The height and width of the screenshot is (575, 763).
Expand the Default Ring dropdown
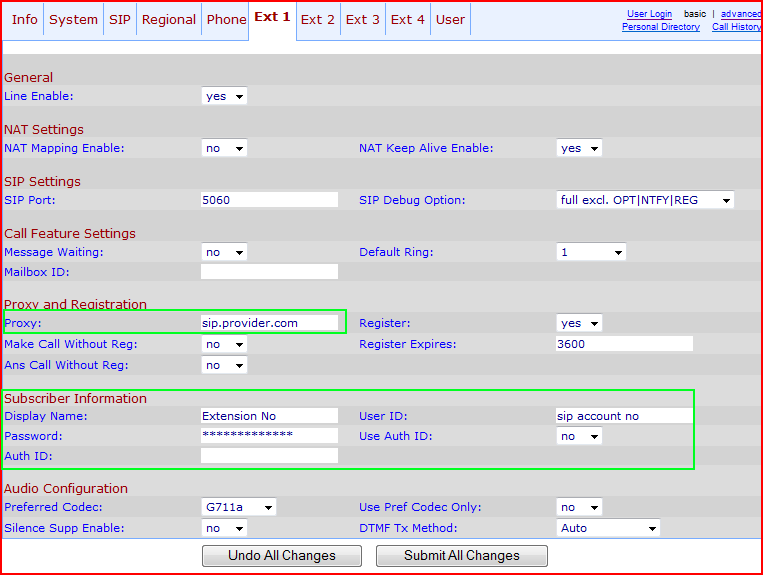coord(591,252)
